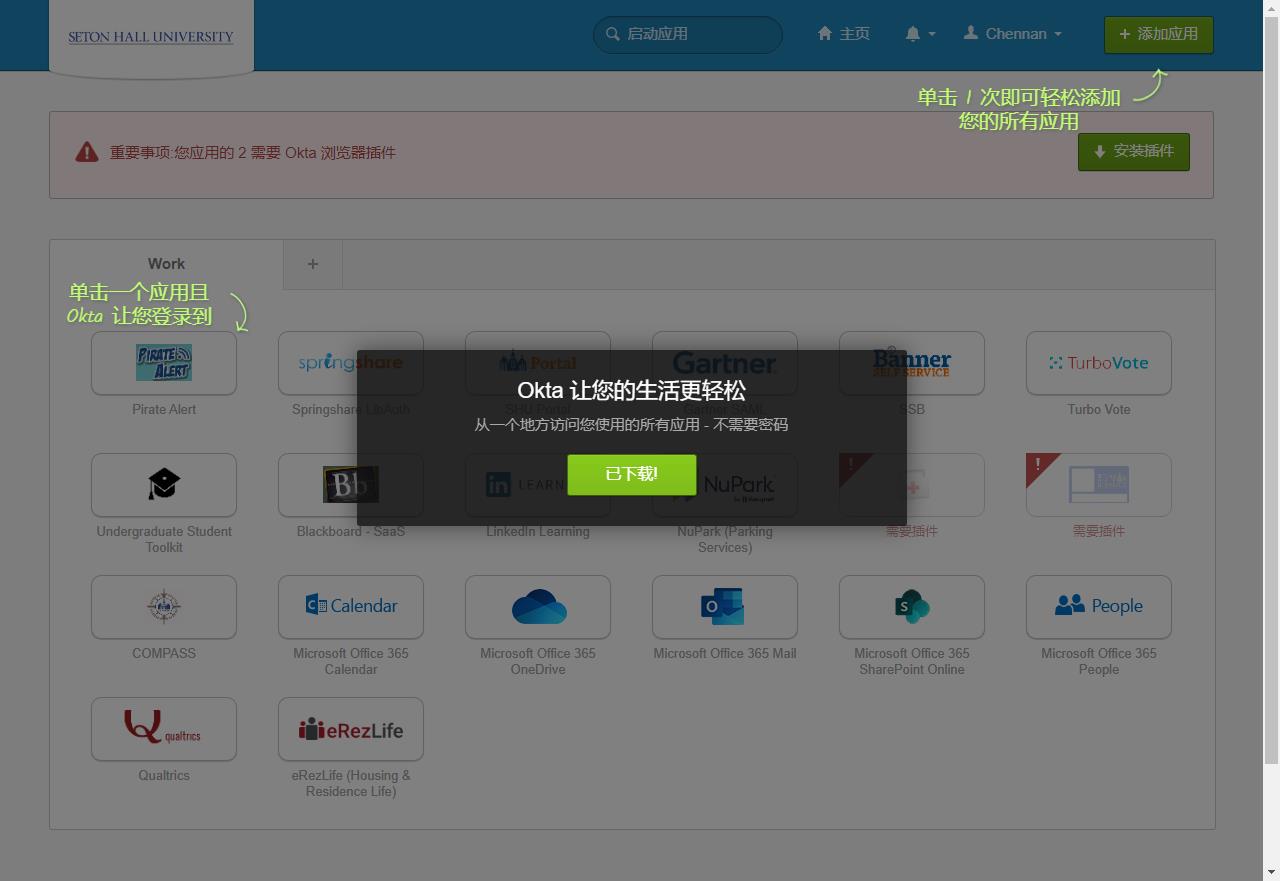The width and height of the screenshot is (1280, 881).
Task: Open NuPark Parking Services tile
Action: click(725, 485)
